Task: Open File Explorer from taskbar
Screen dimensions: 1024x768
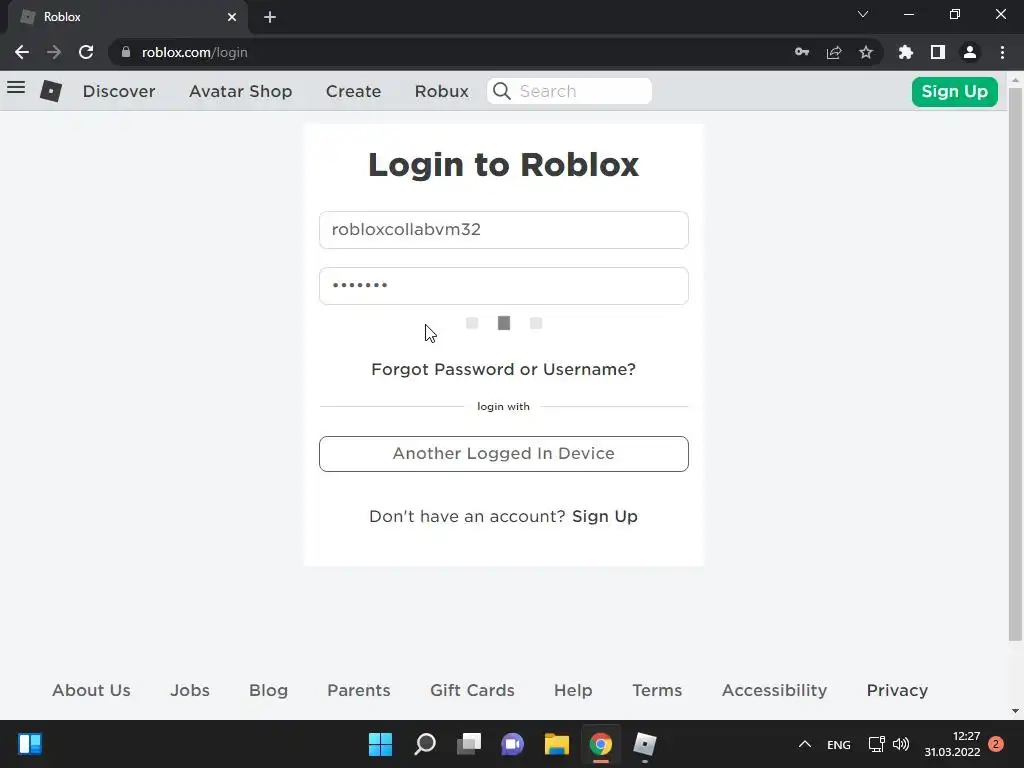Action: click(557, 744)
